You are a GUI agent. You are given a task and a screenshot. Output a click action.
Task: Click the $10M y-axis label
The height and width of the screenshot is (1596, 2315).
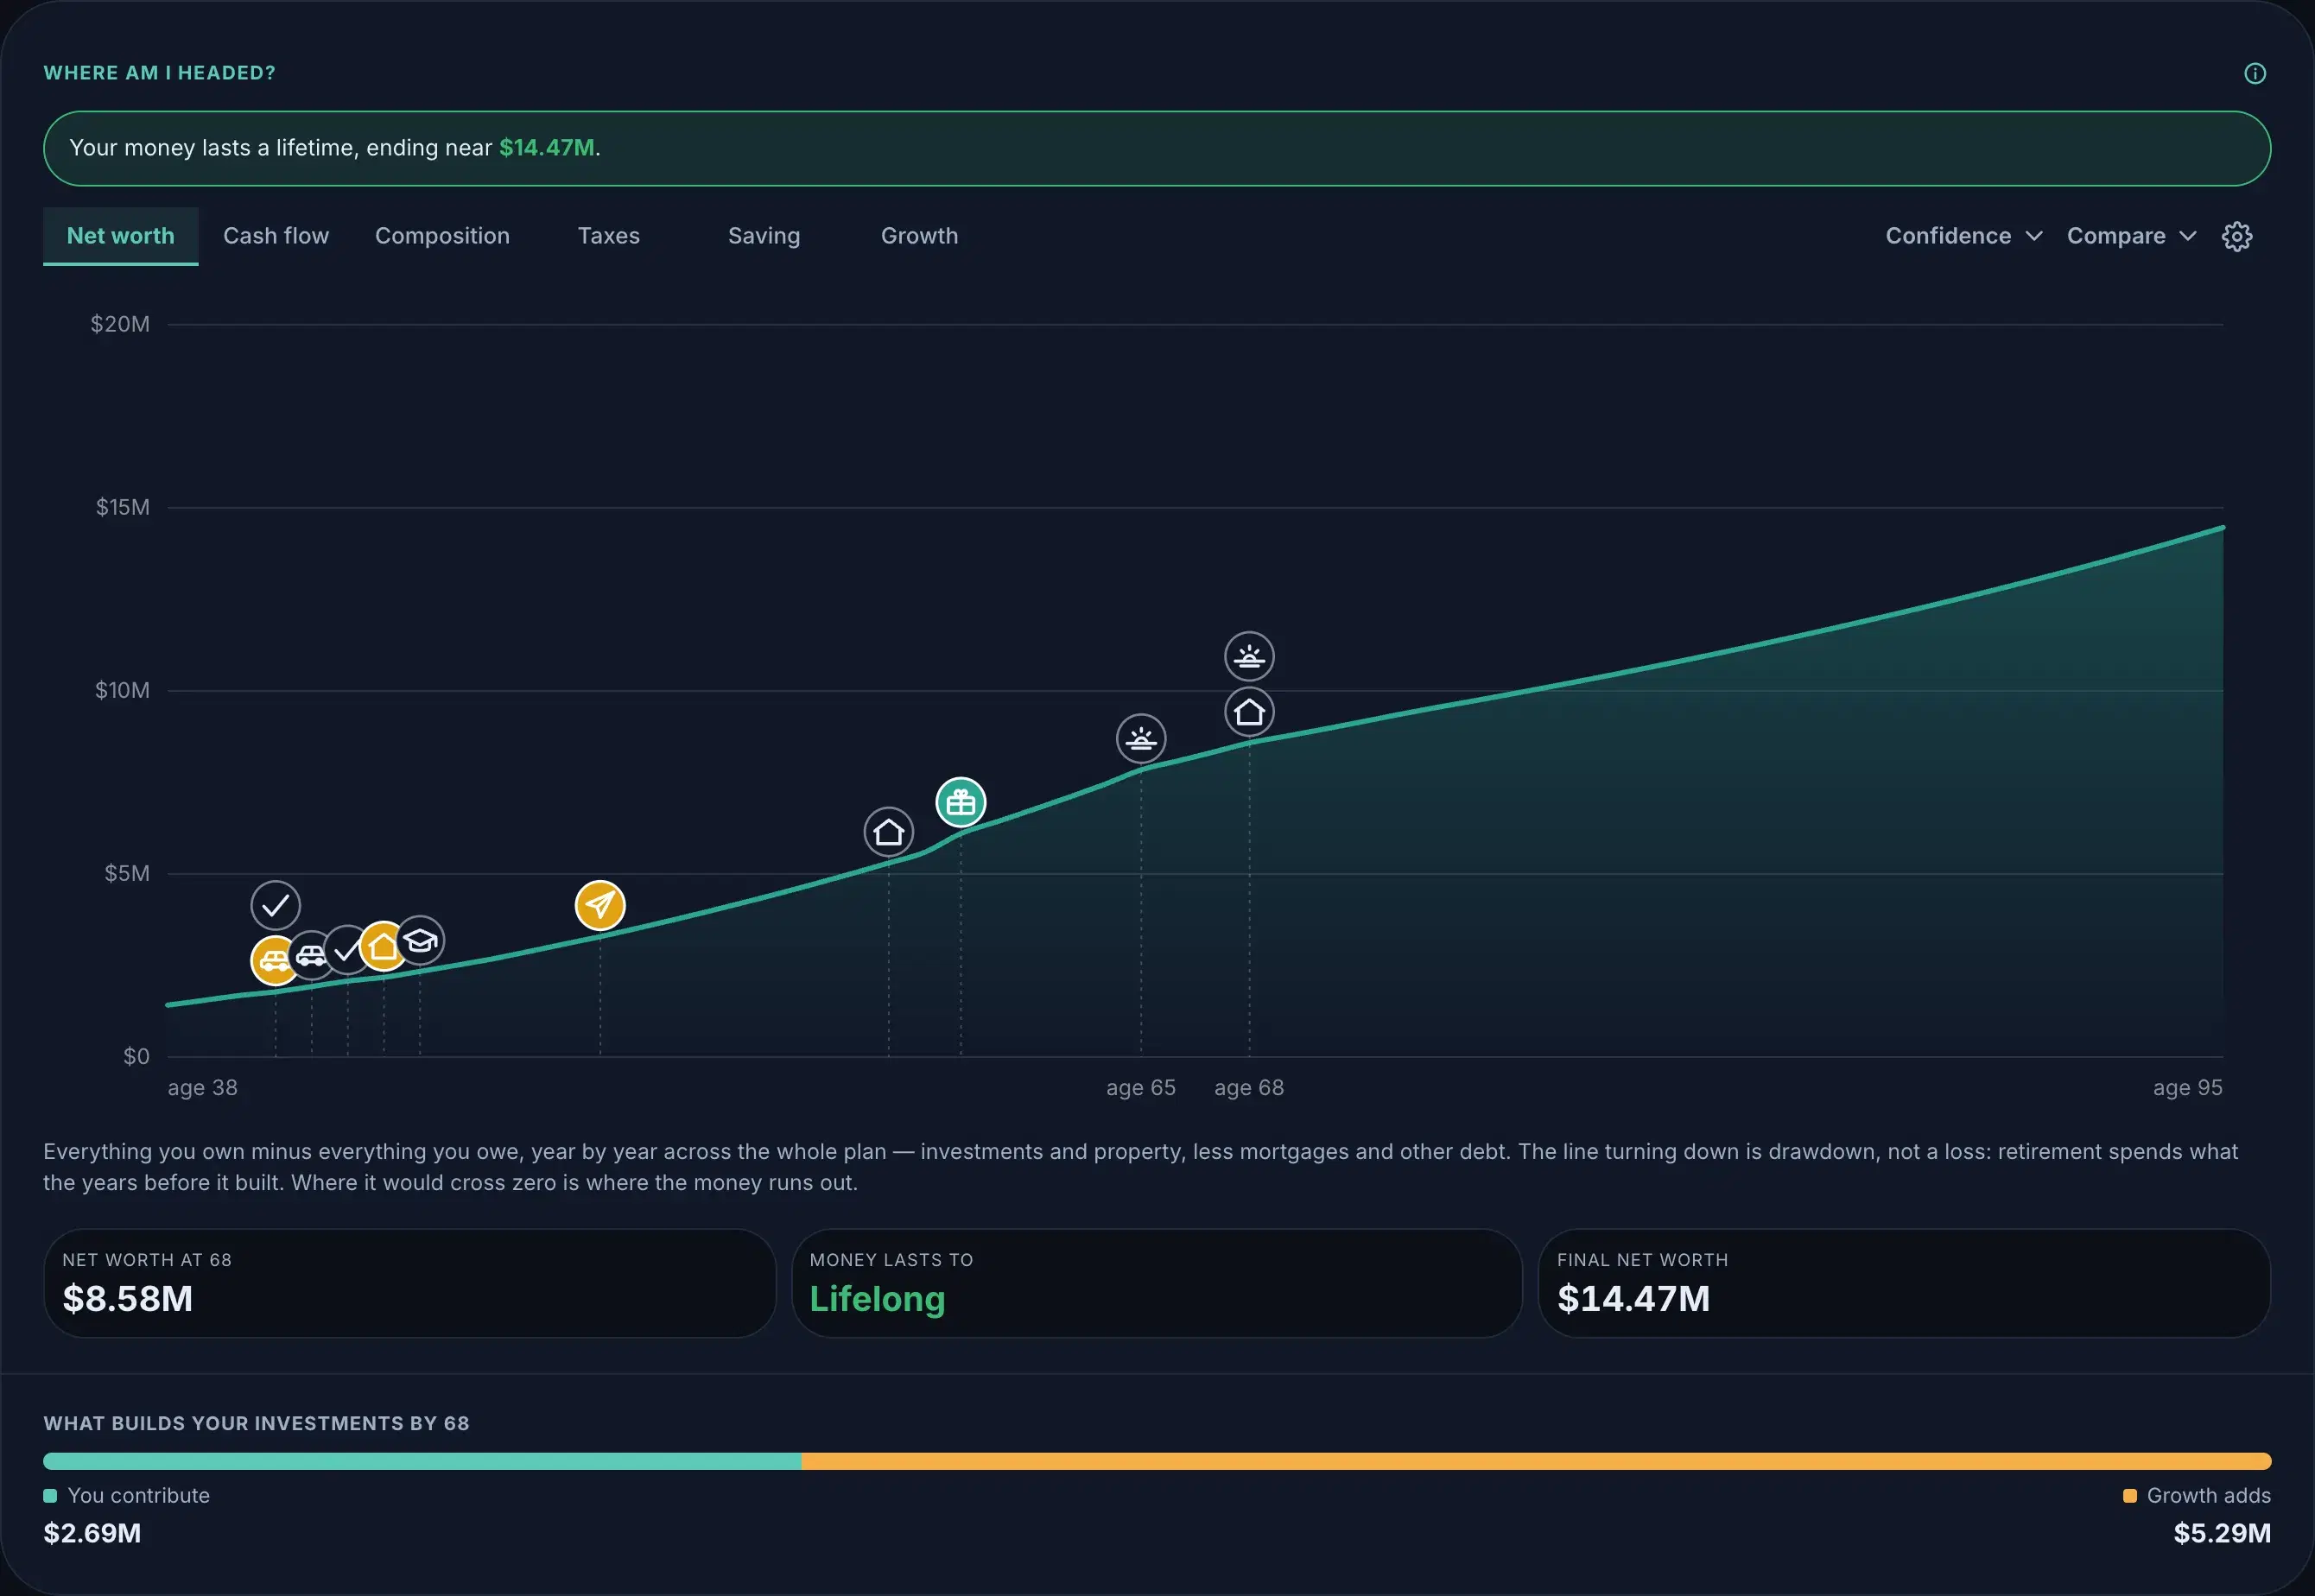(x=122, y=690)
